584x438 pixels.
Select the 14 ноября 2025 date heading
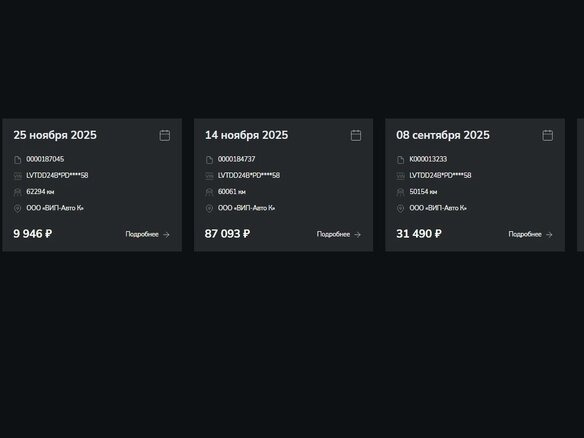tap(247, 135)
